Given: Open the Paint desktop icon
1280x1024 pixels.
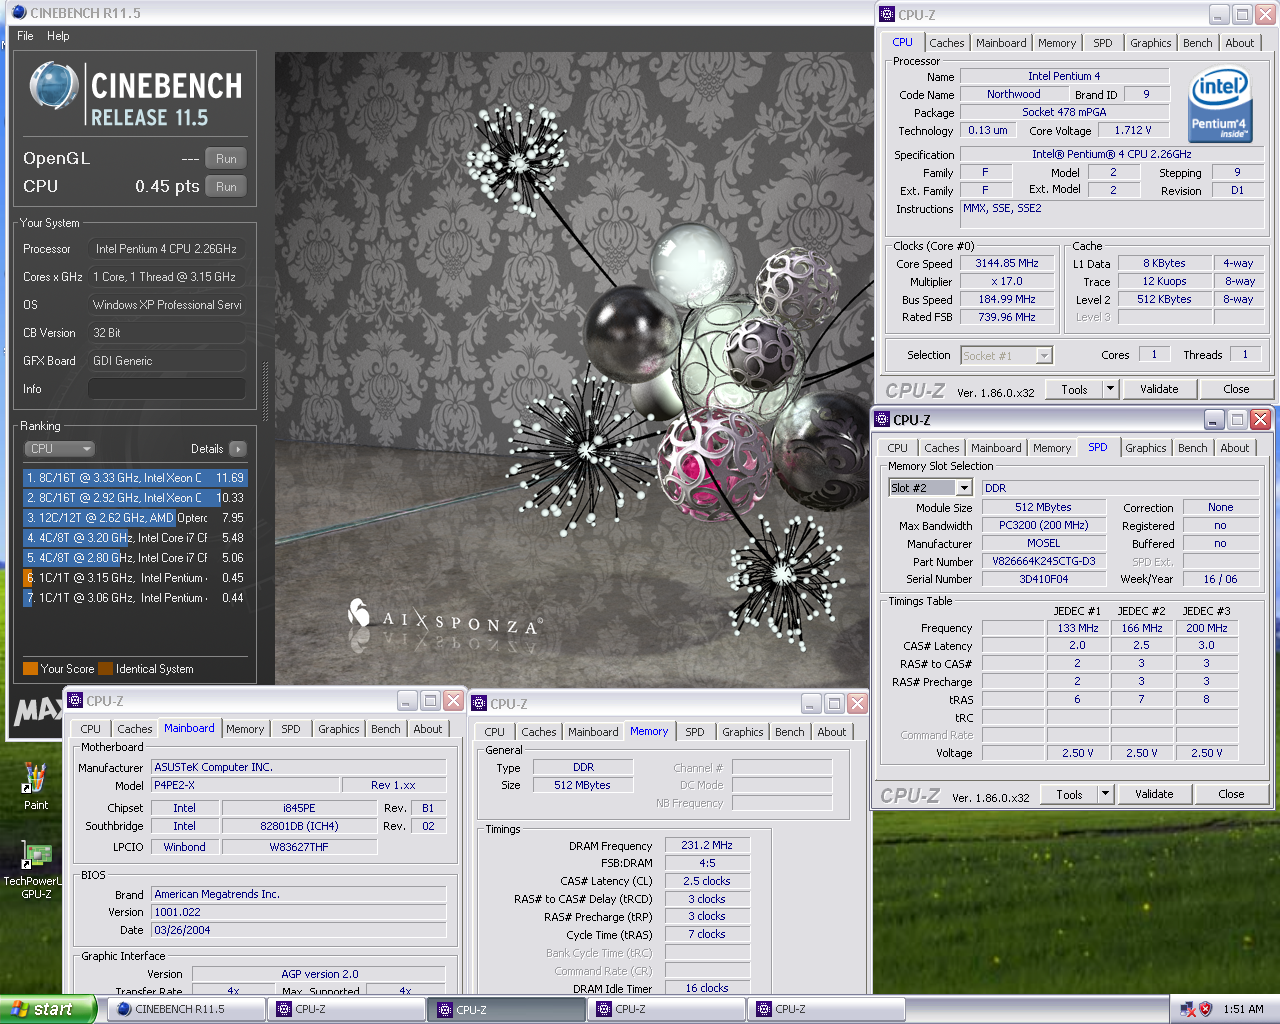Looking at the screenshot, I should [x=36, y=786].
